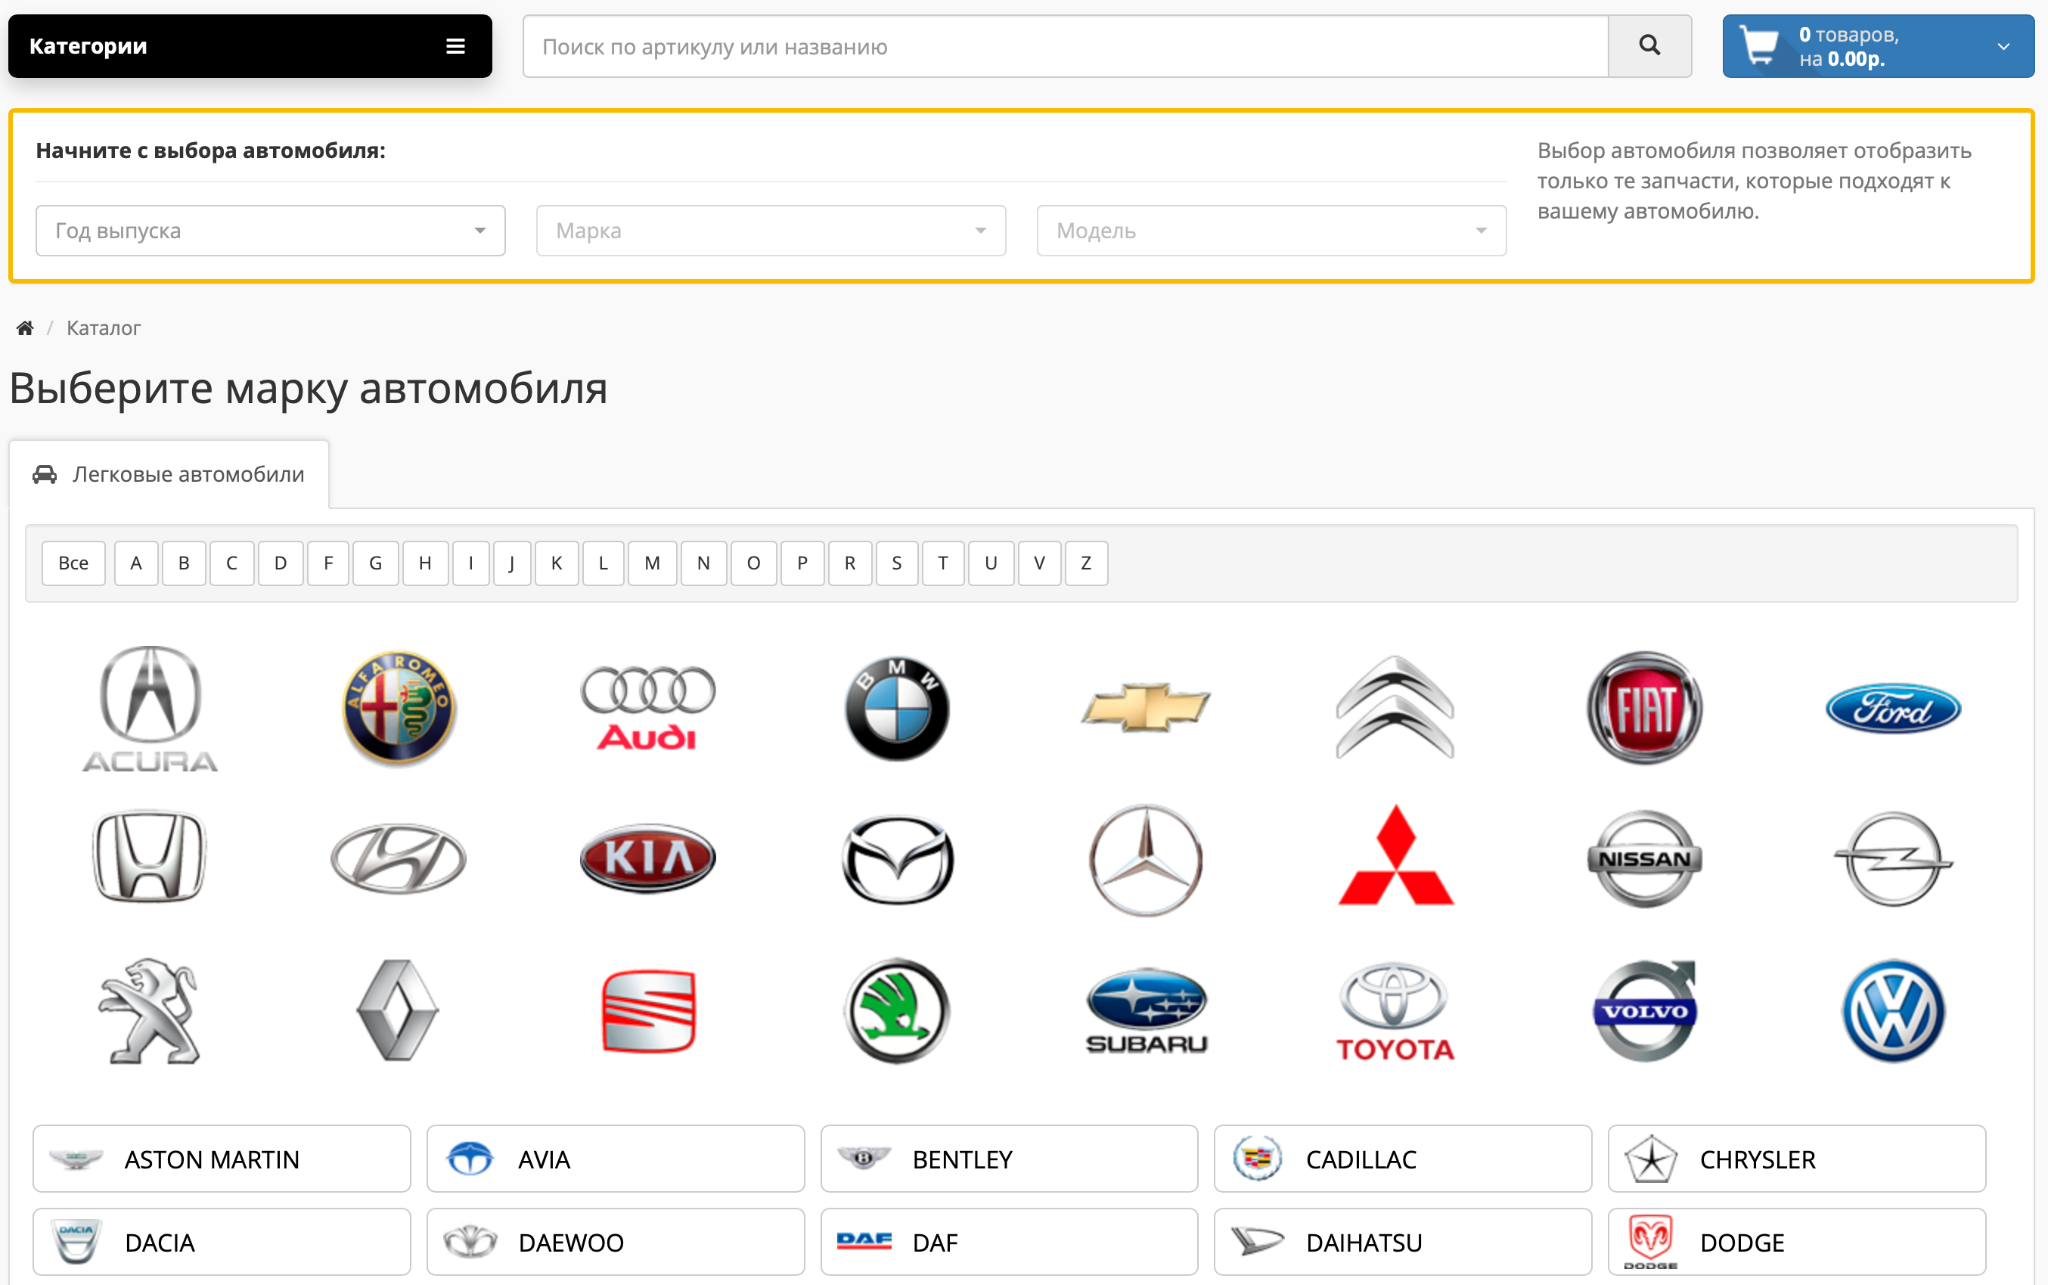This screenshot has width=2048, height=1285.
Task: Choose the Skoda logo
Action: click(x=897, y=1010)
